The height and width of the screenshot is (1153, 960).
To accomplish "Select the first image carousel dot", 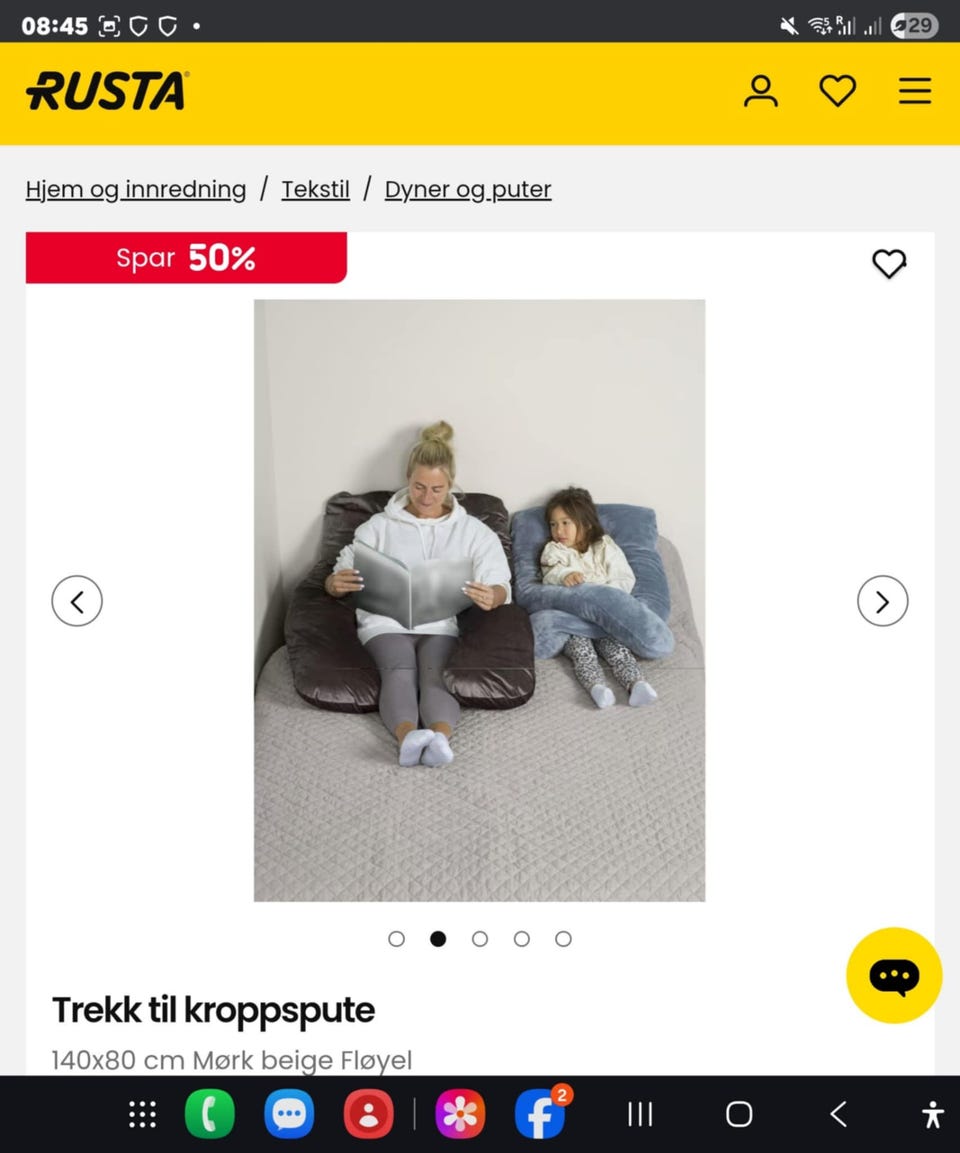I will (x=396, y=939).
